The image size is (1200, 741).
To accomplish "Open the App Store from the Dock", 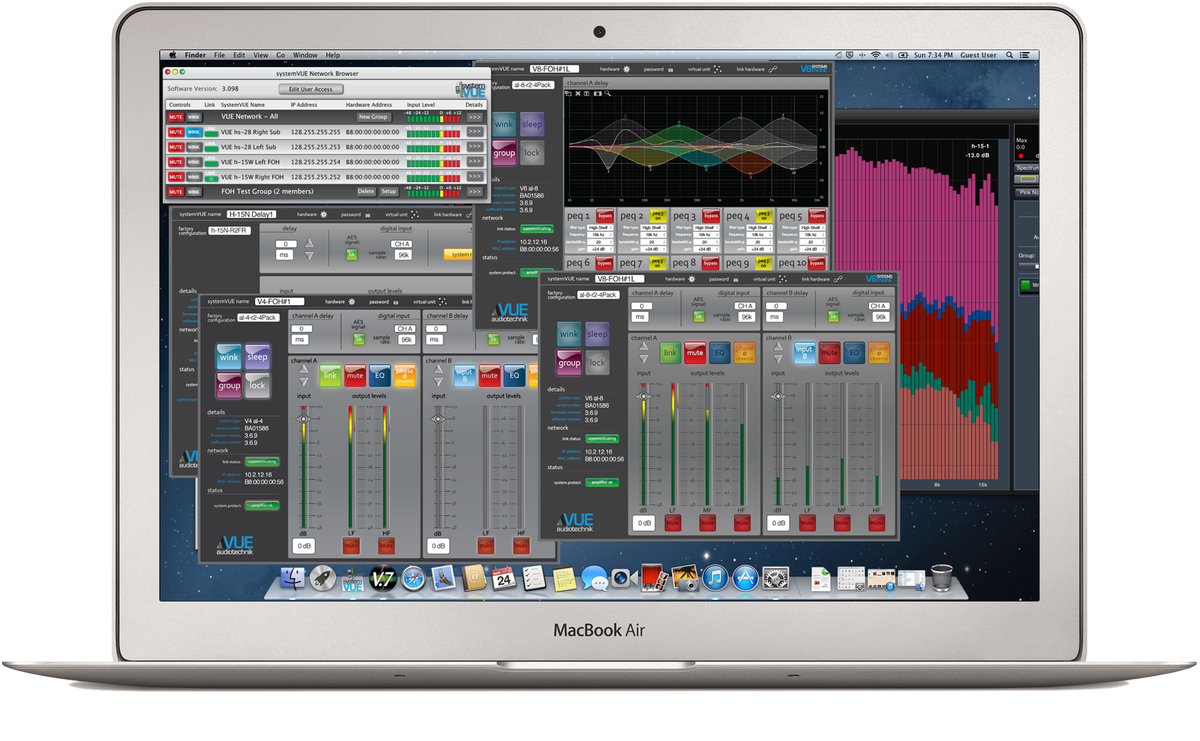I will click(x=744, y=577).
